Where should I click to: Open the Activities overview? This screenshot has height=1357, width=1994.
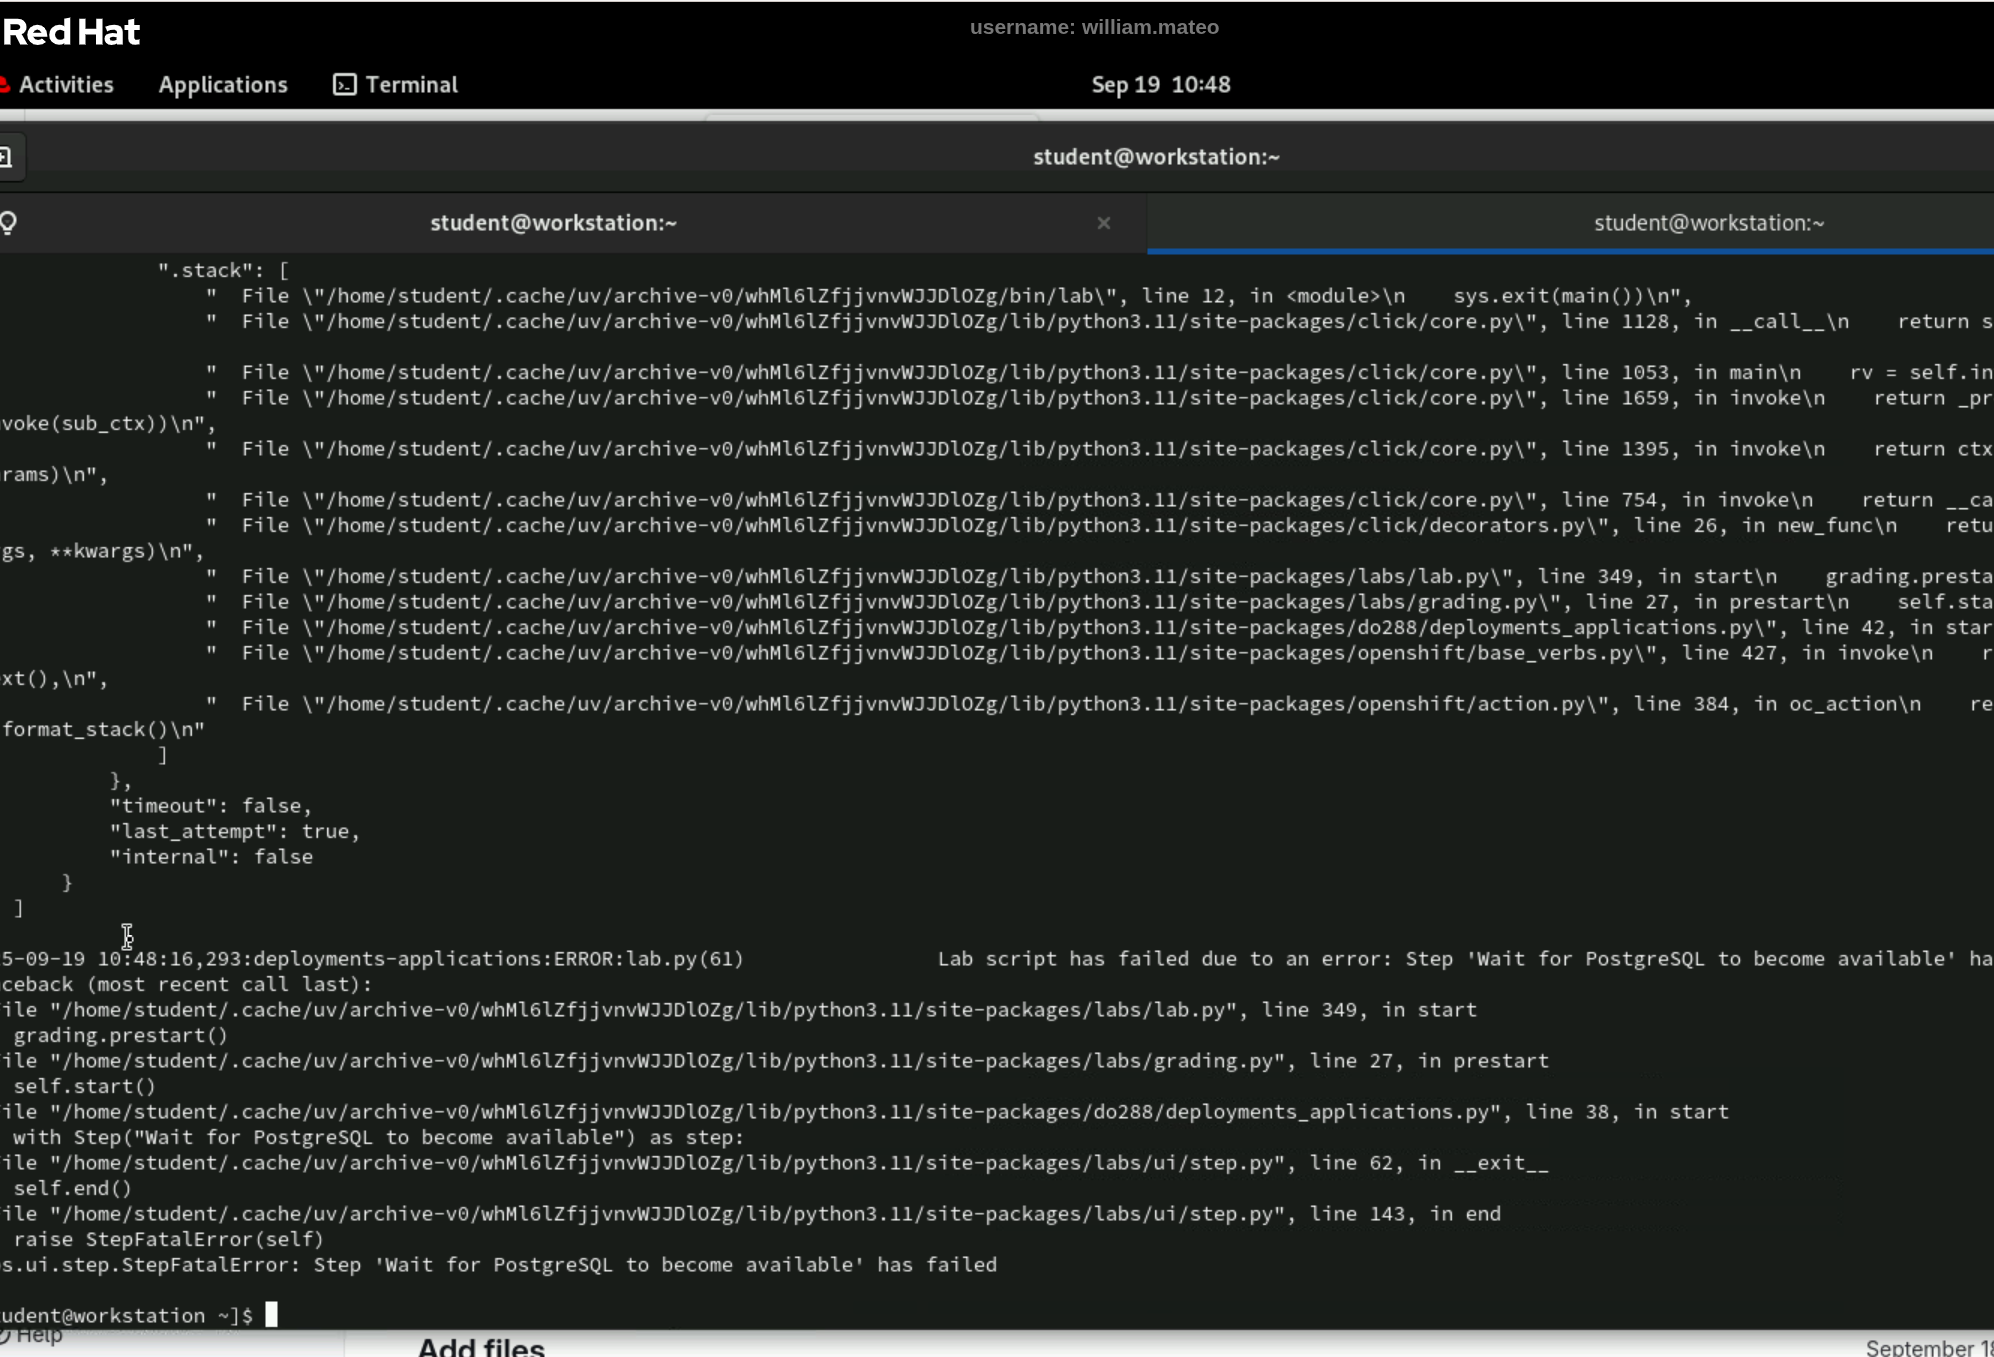point(66,85)
